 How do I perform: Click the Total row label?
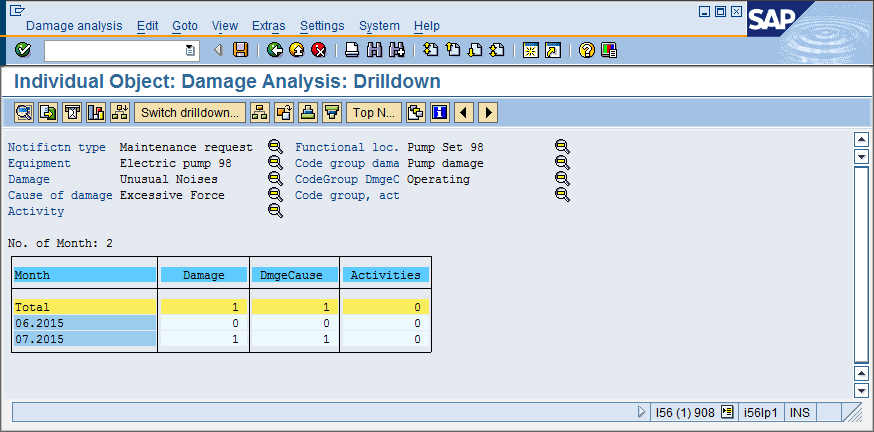85,307
